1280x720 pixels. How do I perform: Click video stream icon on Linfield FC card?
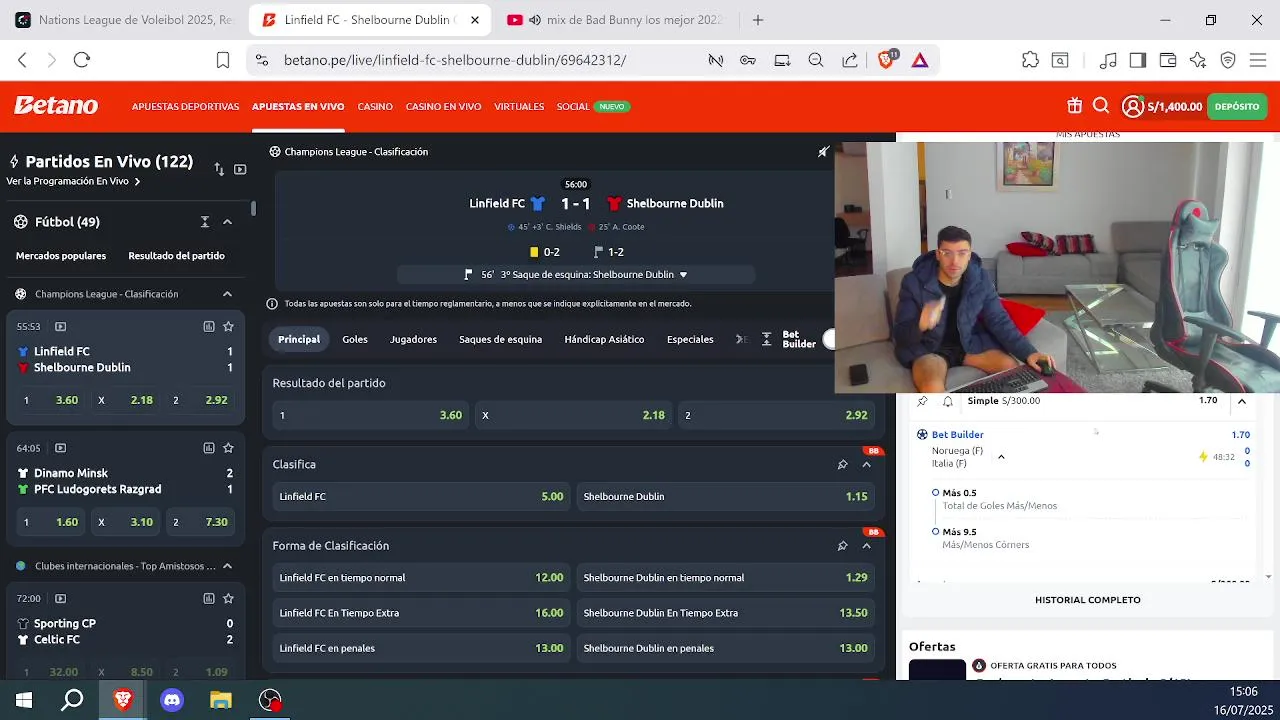click(x=60, y=326)
